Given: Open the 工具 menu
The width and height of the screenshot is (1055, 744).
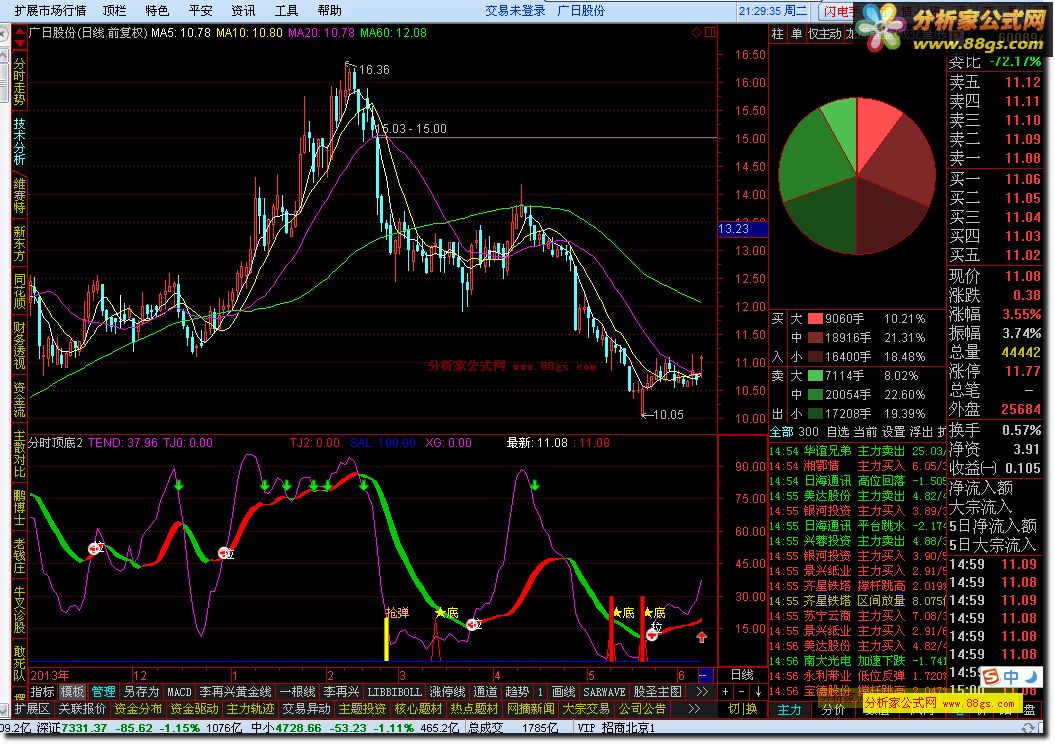Looking at the screenshot, I should coord(286,11).
